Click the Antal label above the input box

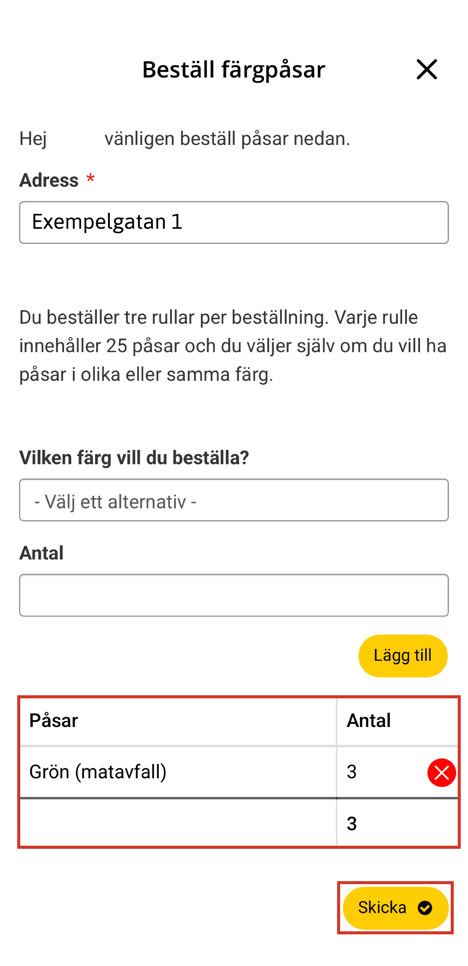pos(41,553)
